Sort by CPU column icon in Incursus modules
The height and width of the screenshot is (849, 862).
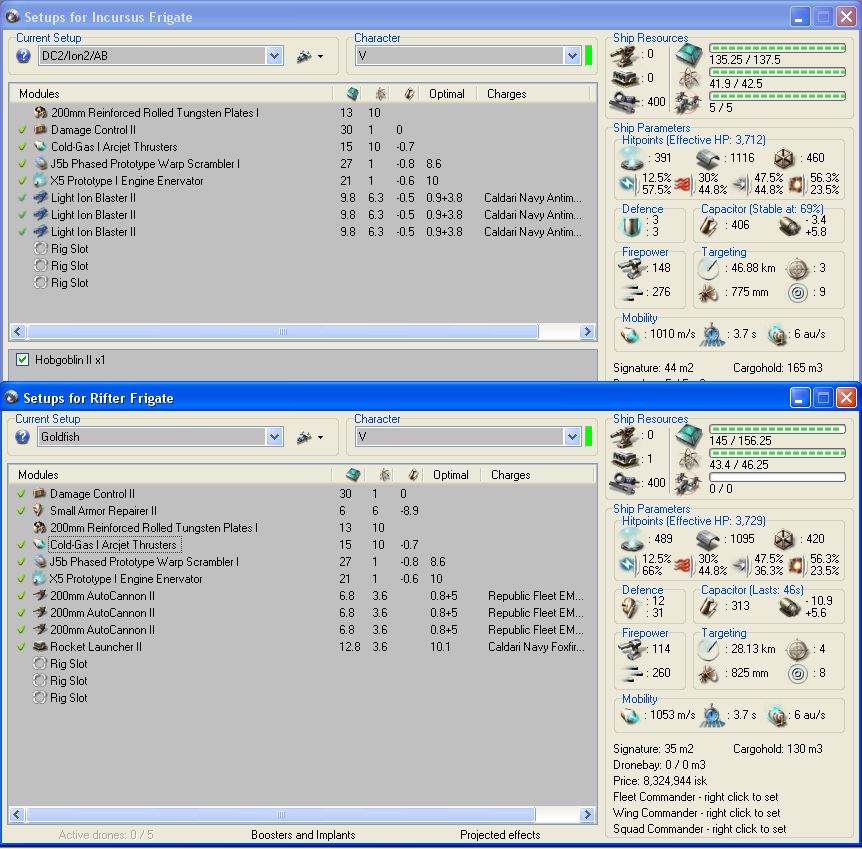coord(353,93)
